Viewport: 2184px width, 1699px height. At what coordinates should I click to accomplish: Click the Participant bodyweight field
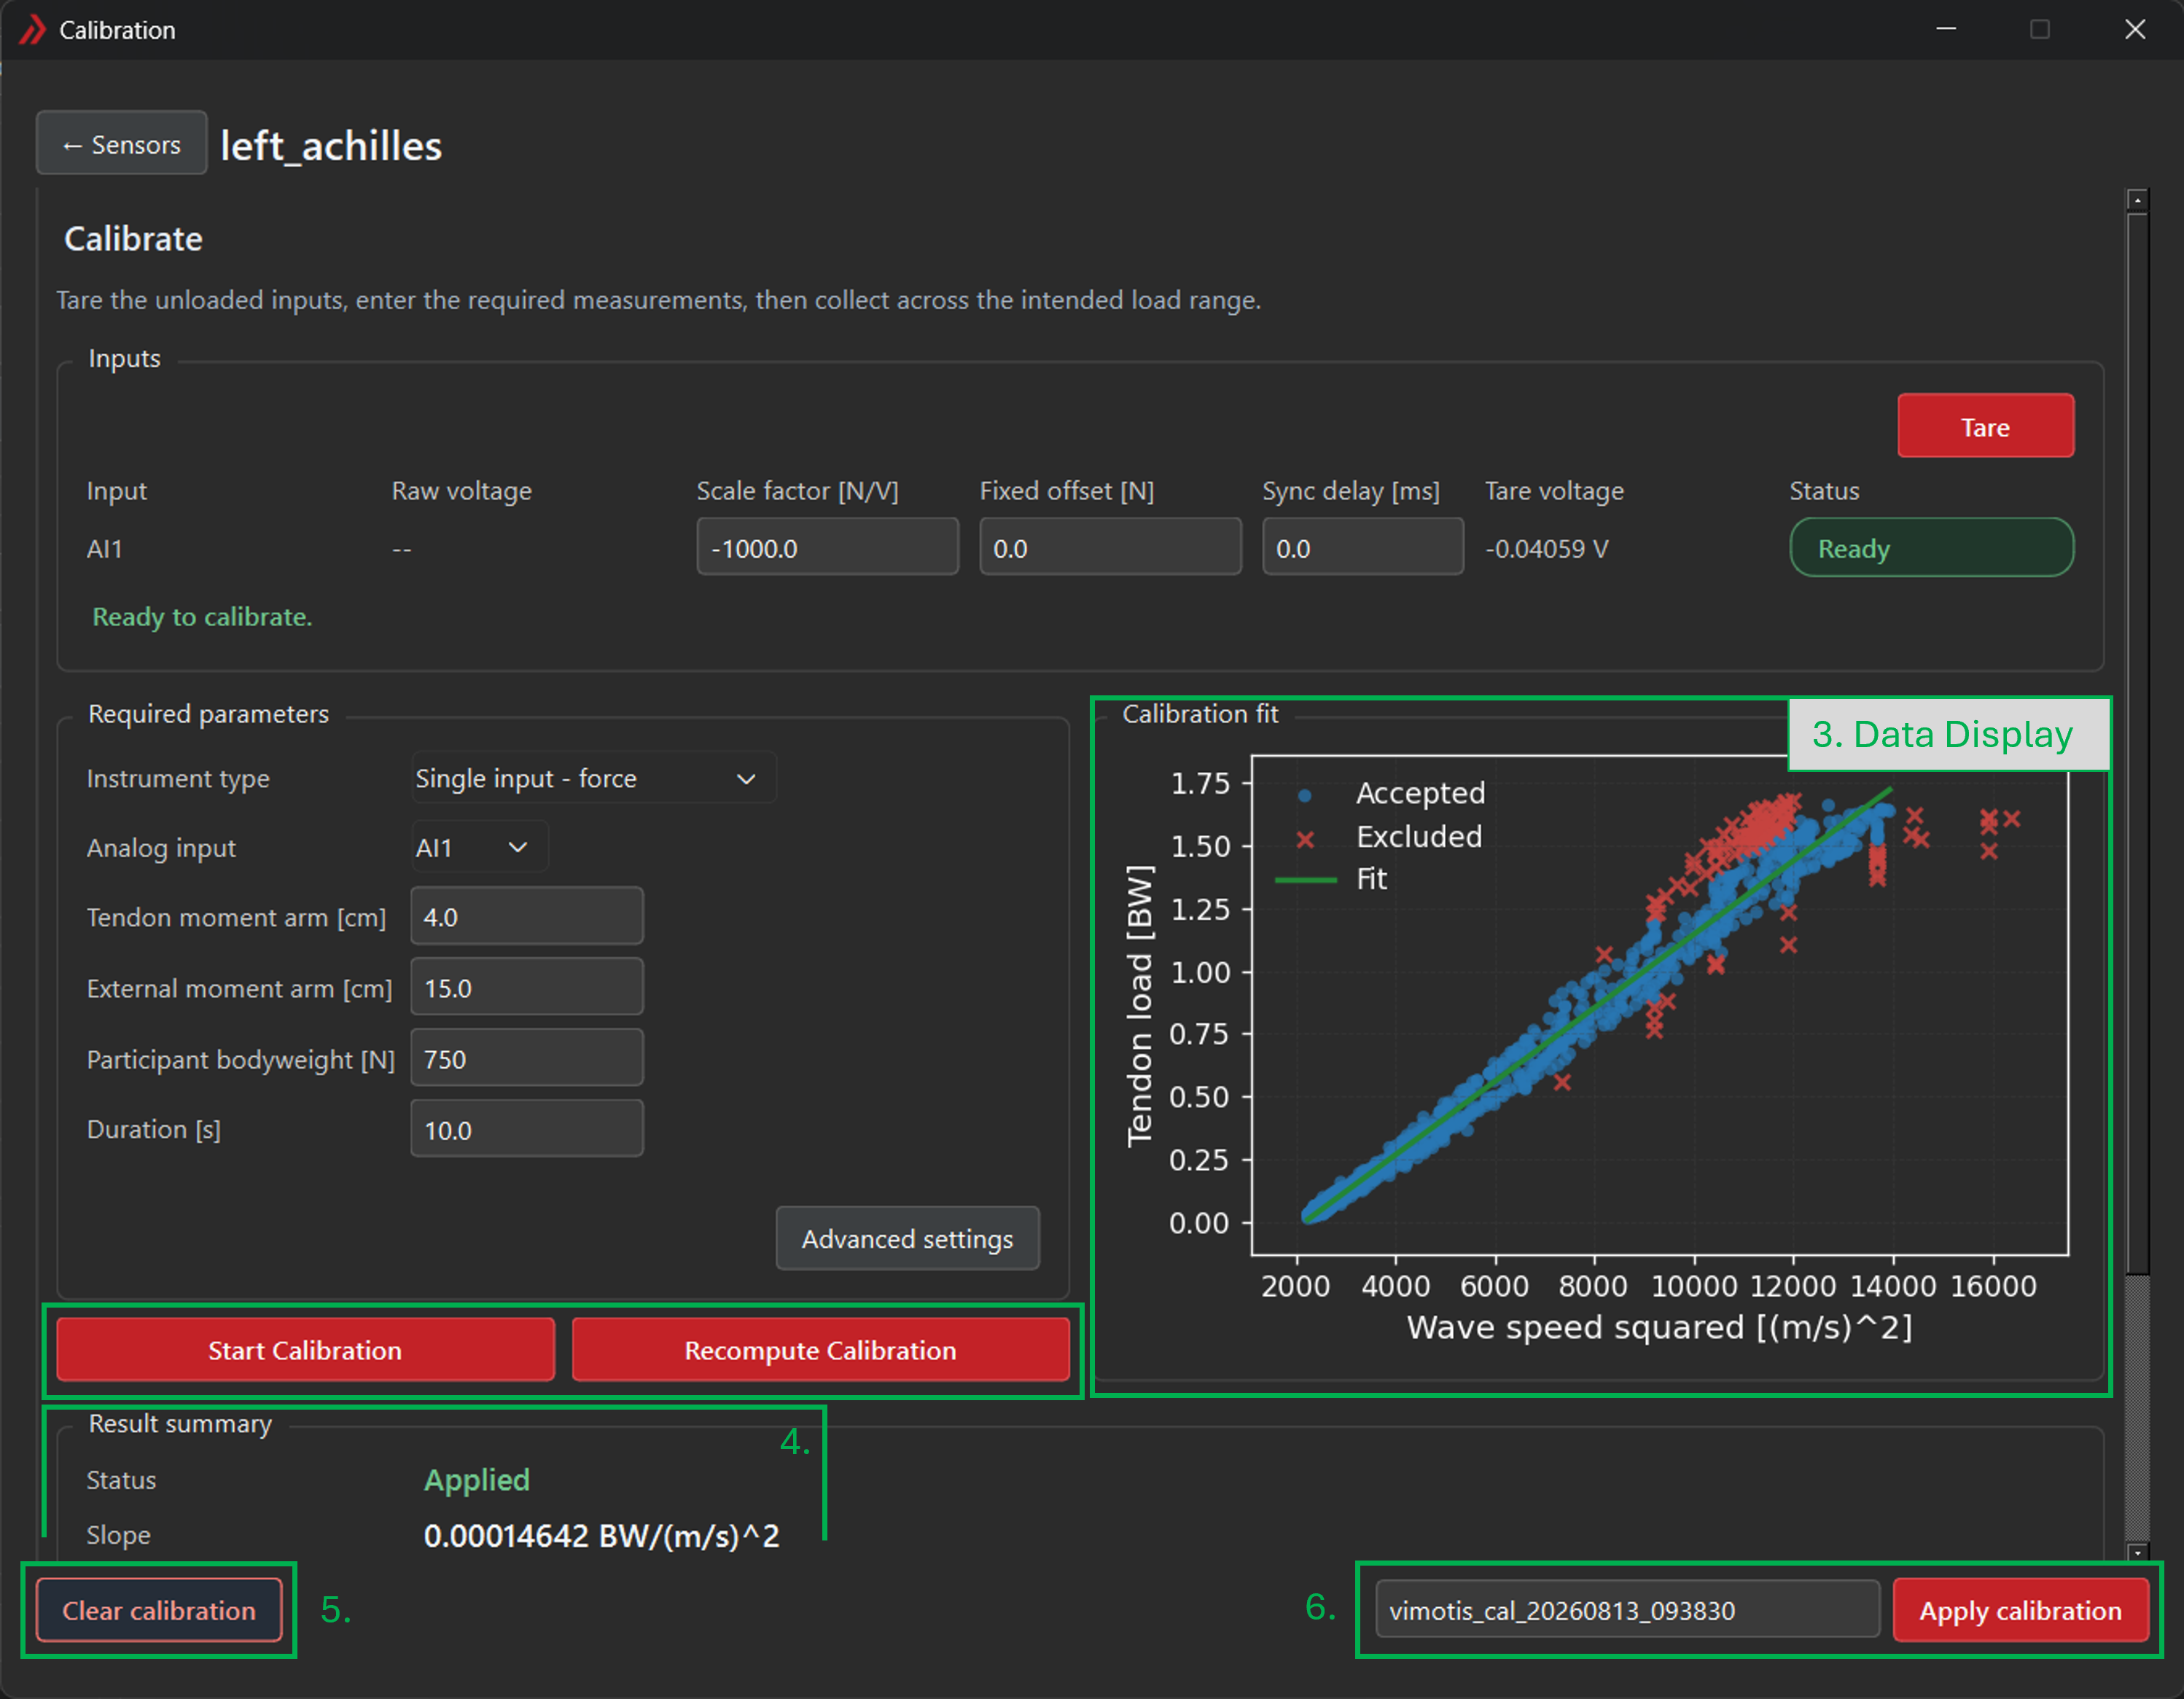pos(527,1059)
